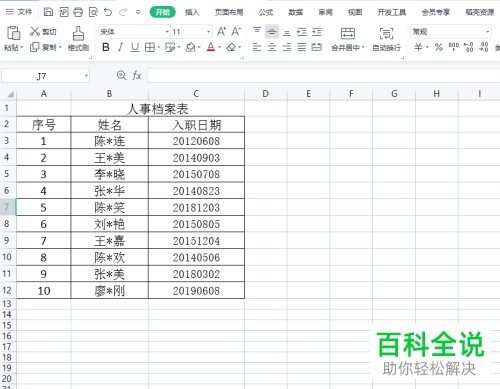Image resolution: width=500 pixels, height=389 pixels.
Task: Click the justify alignment icon
Action: pos(302,47)
